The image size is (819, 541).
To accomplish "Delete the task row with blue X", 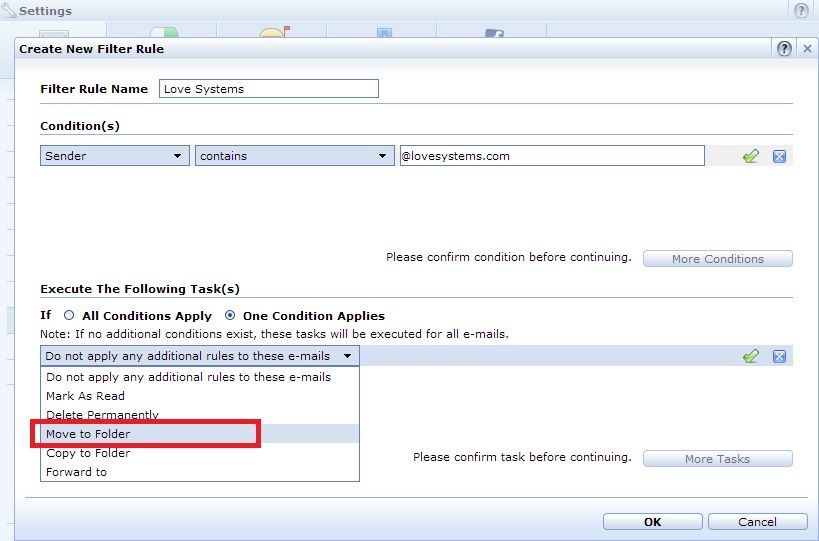I will point(779,356).
